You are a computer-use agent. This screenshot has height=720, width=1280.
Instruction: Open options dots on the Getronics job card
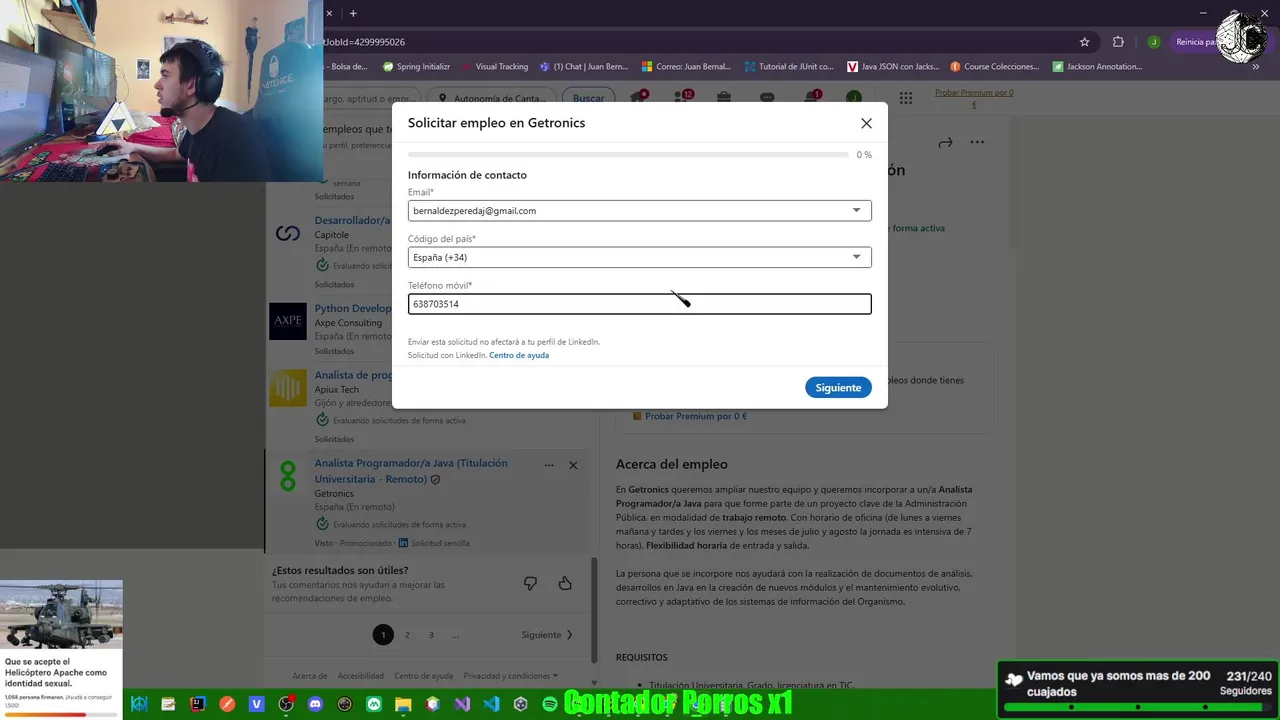(549, 465)
